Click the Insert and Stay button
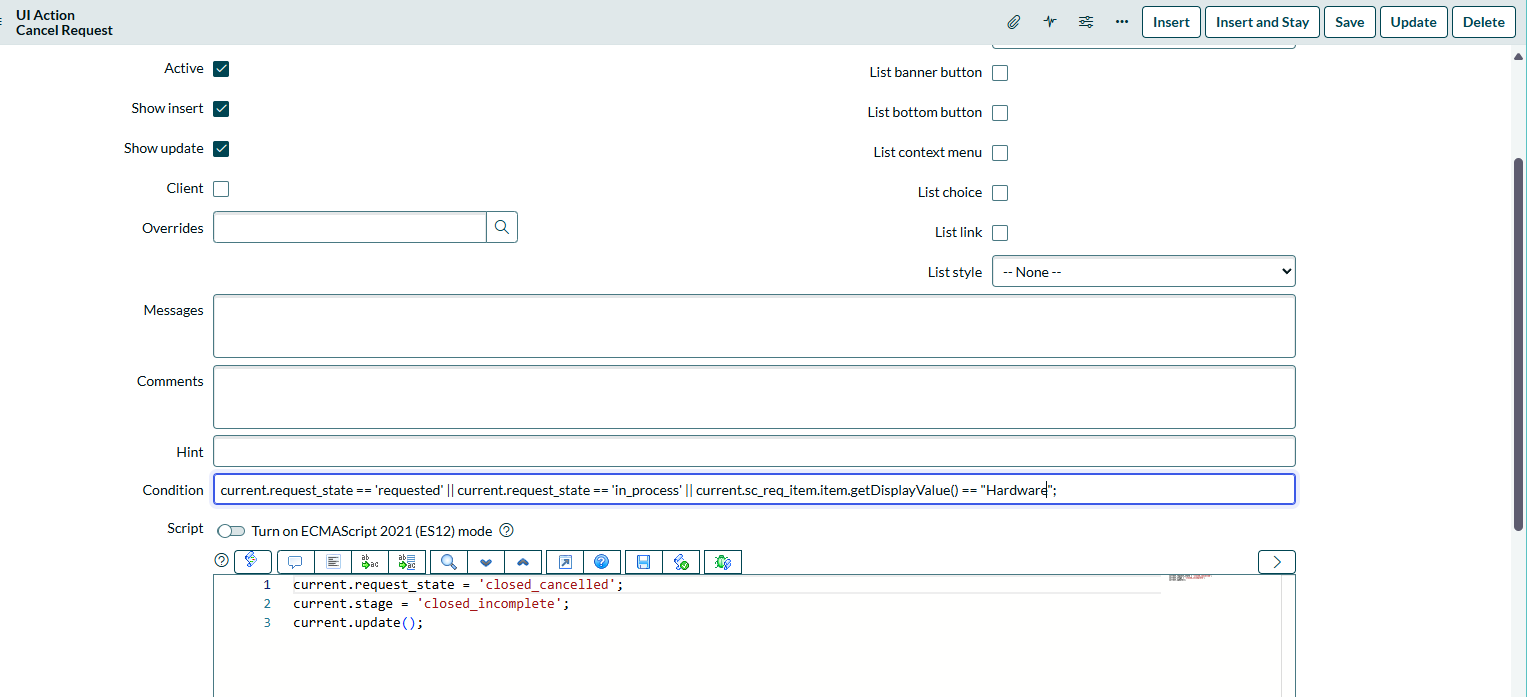 [1262, 22]
